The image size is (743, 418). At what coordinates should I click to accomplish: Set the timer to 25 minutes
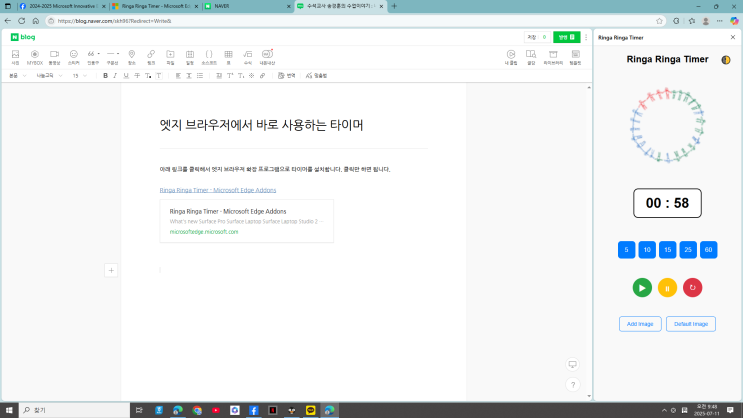[687, 250]
